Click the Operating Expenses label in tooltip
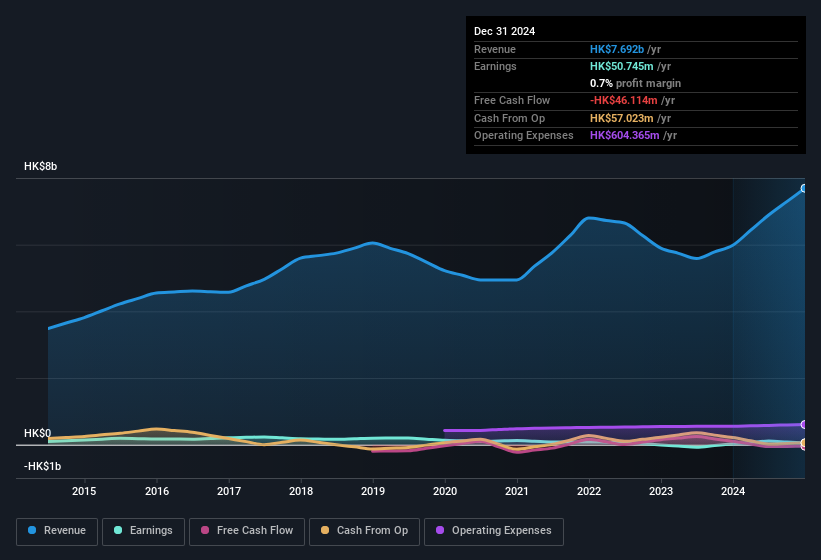 pyautogui.click(x=524, y=135)
